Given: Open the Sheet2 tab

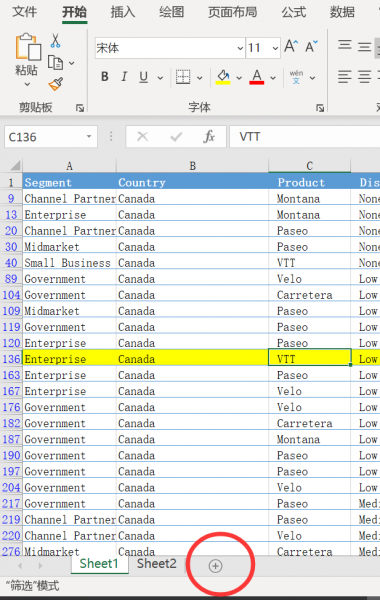Looking at the screenshot, I should [157, 564].
